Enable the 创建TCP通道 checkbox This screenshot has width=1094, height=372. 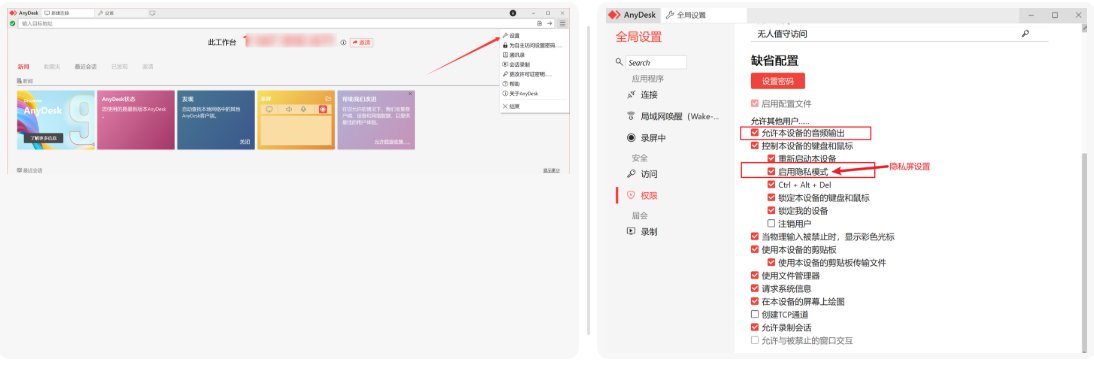pos(755,314)
